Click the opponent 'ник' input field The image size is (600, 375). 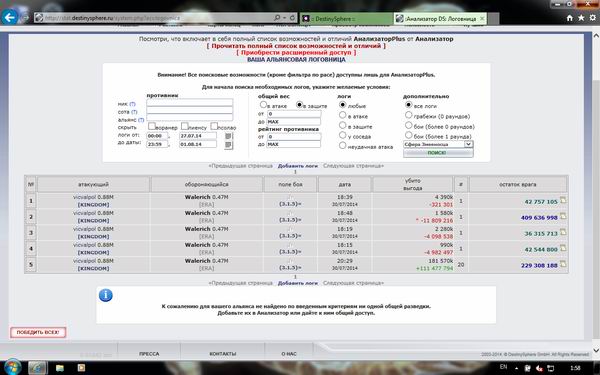[x=190, y=103]
